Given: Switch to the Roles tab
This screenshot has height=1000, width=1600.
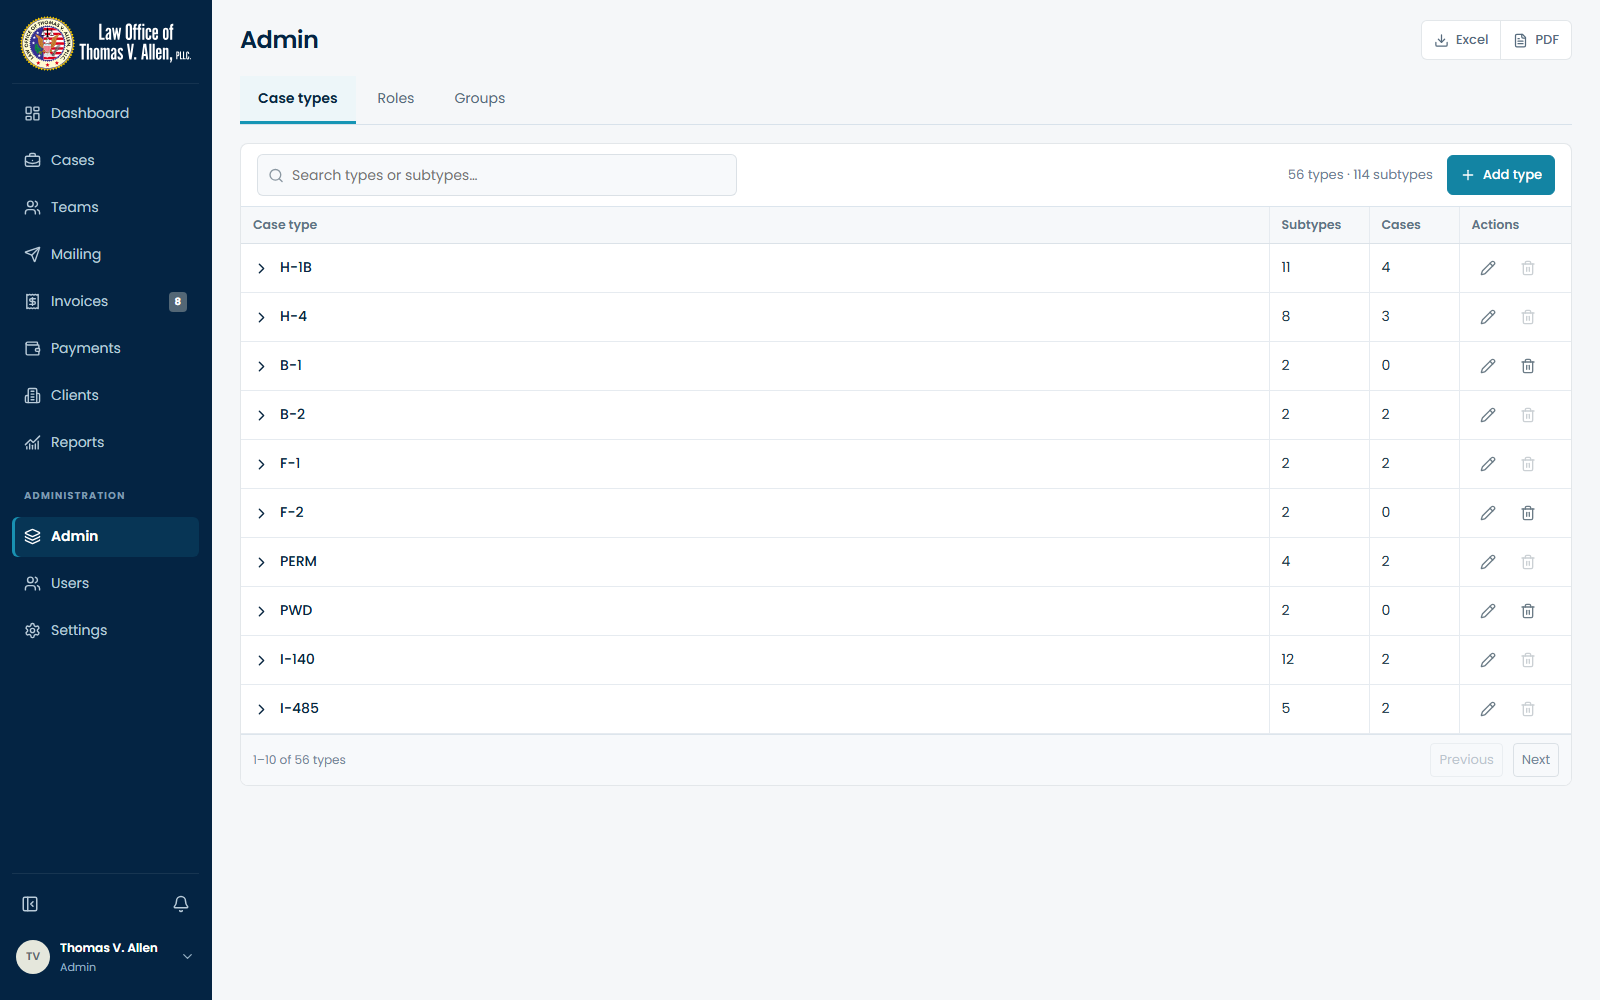Looking at the screenshot, I should point(396,98).
